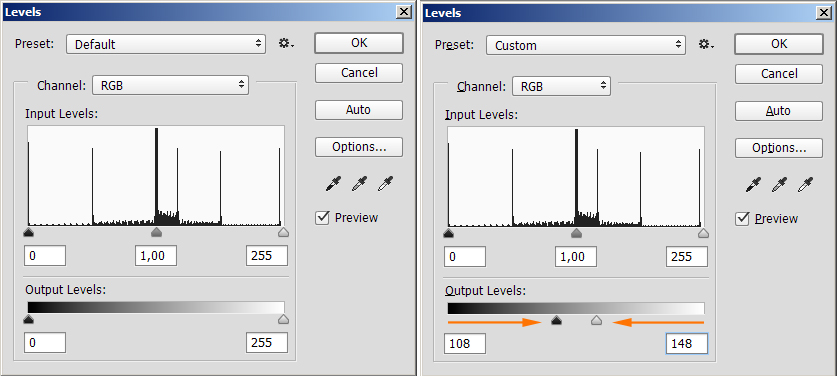Select black point eyedropper in right dialog
837x376 pixels.
point(753,185)
